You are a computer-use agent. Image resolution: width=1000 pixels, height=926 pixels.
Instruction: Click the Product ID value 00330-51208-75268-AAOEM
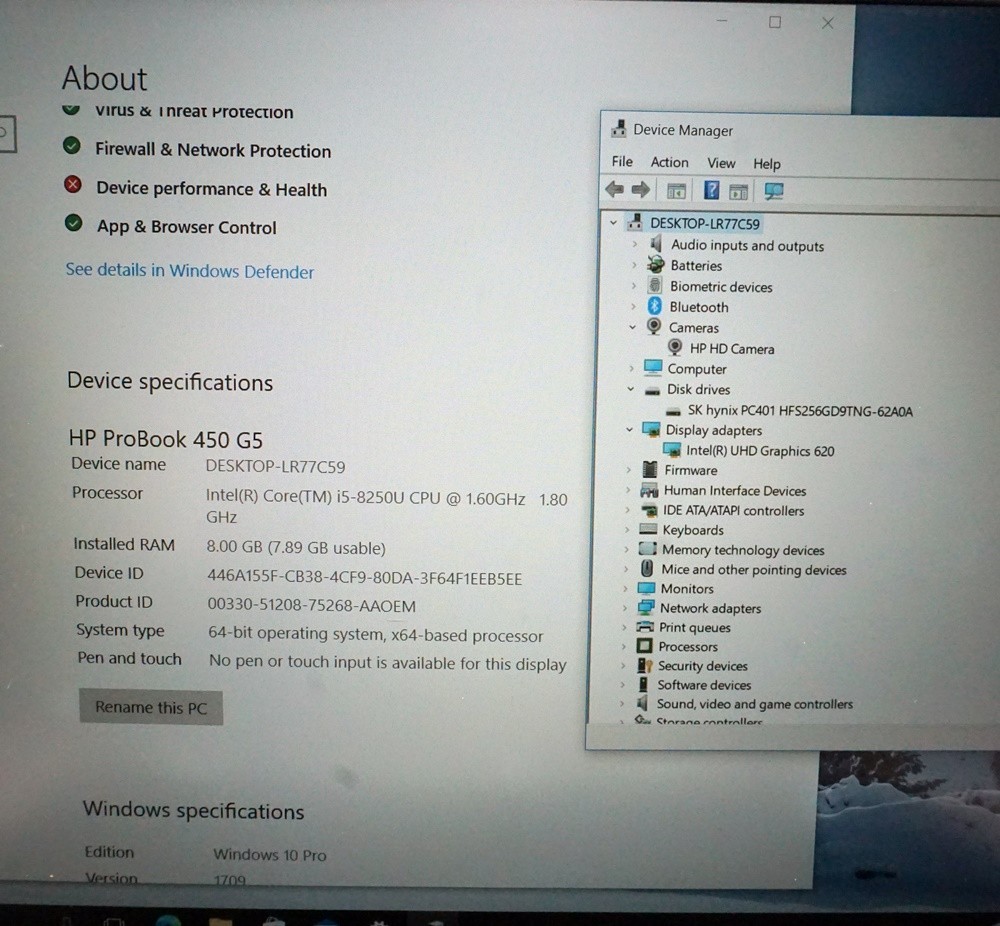click(x=311, y=605)
